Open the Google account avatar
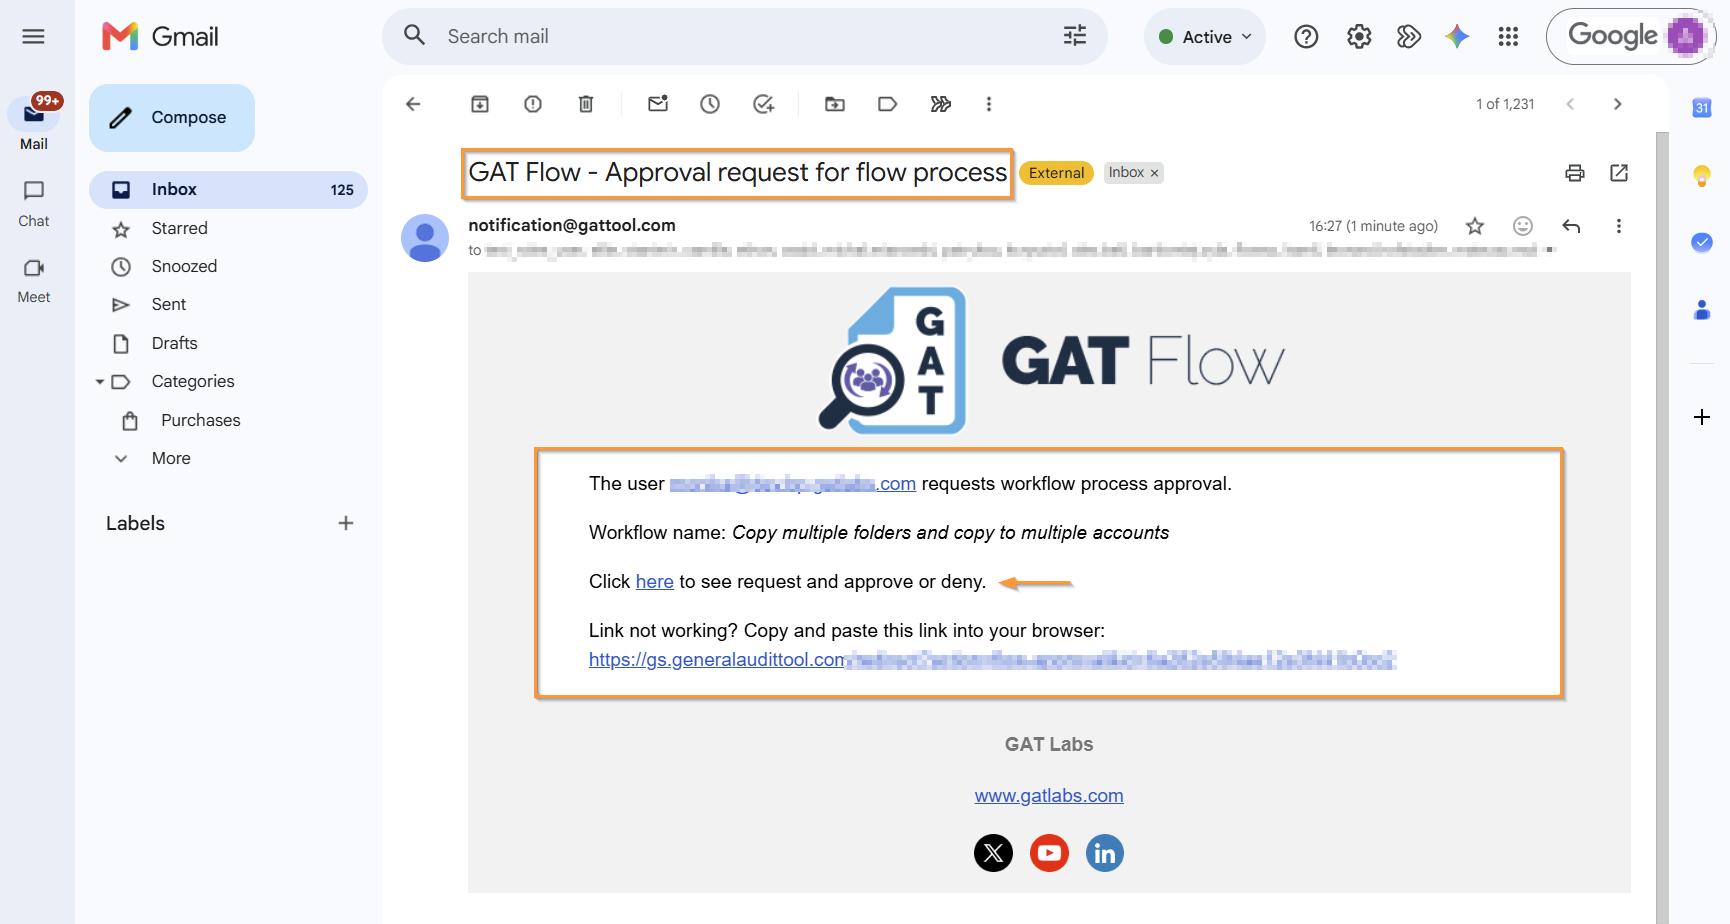The height and width of the screenshot is (924, 1730). point(1686,37)
